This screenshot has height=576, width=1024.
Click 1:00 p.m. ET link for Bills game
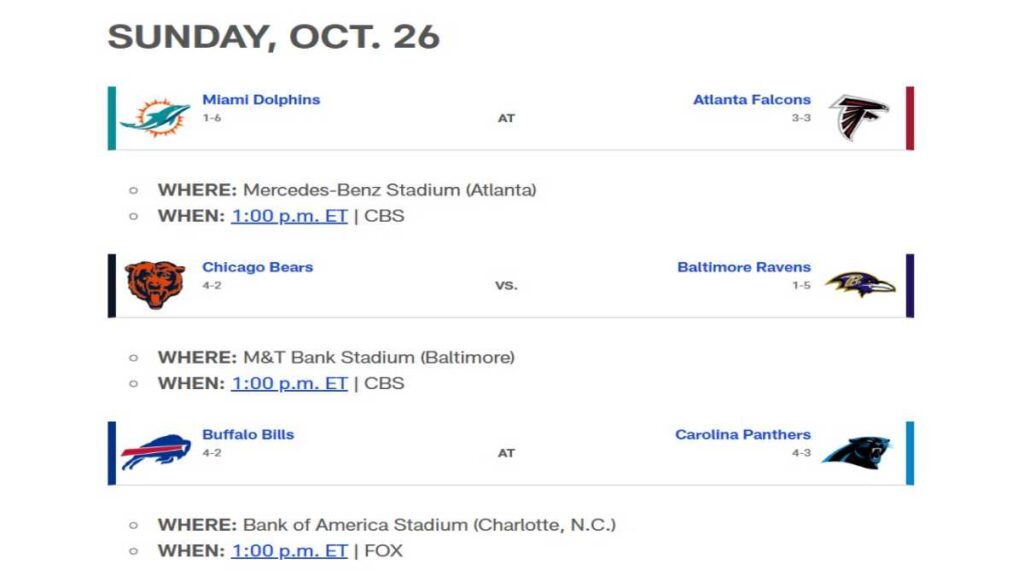289,550
